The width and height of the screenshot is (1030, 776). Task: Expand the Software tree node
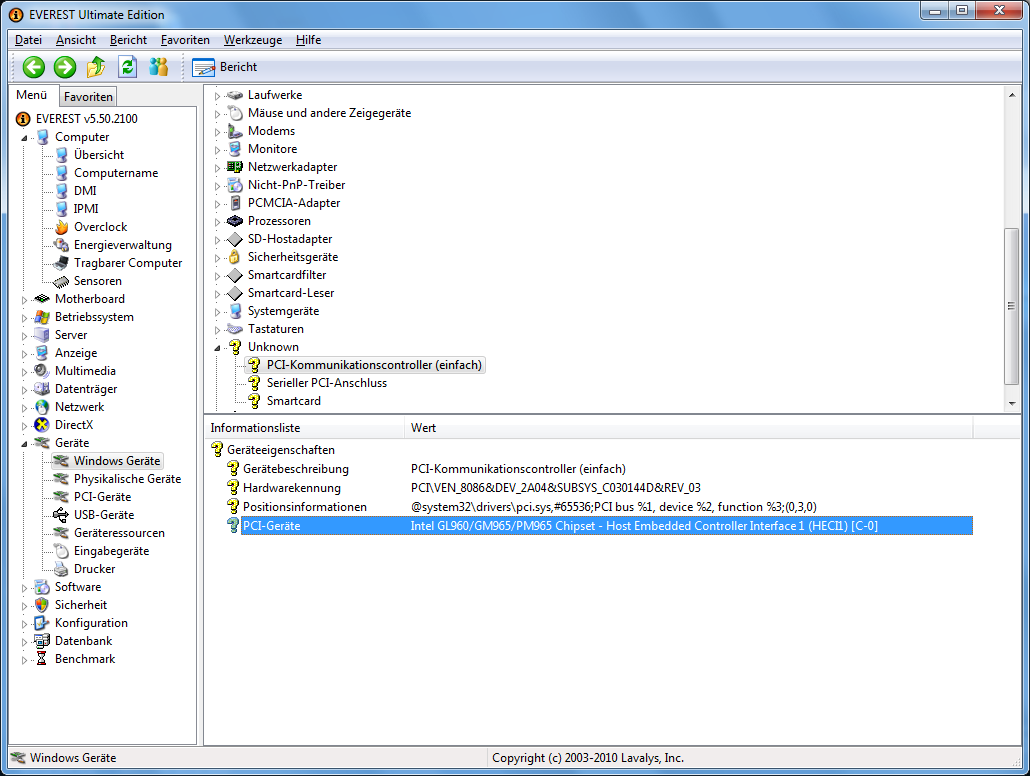click(24, 588)
